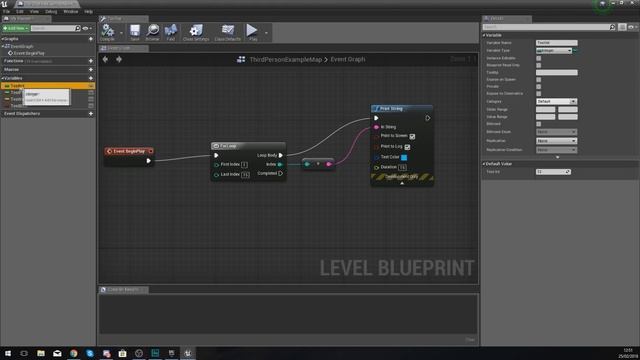Collapse the Default Value section
Viewport: 640px width, 360px height.
pyautogui.click(x=484, y=164)
